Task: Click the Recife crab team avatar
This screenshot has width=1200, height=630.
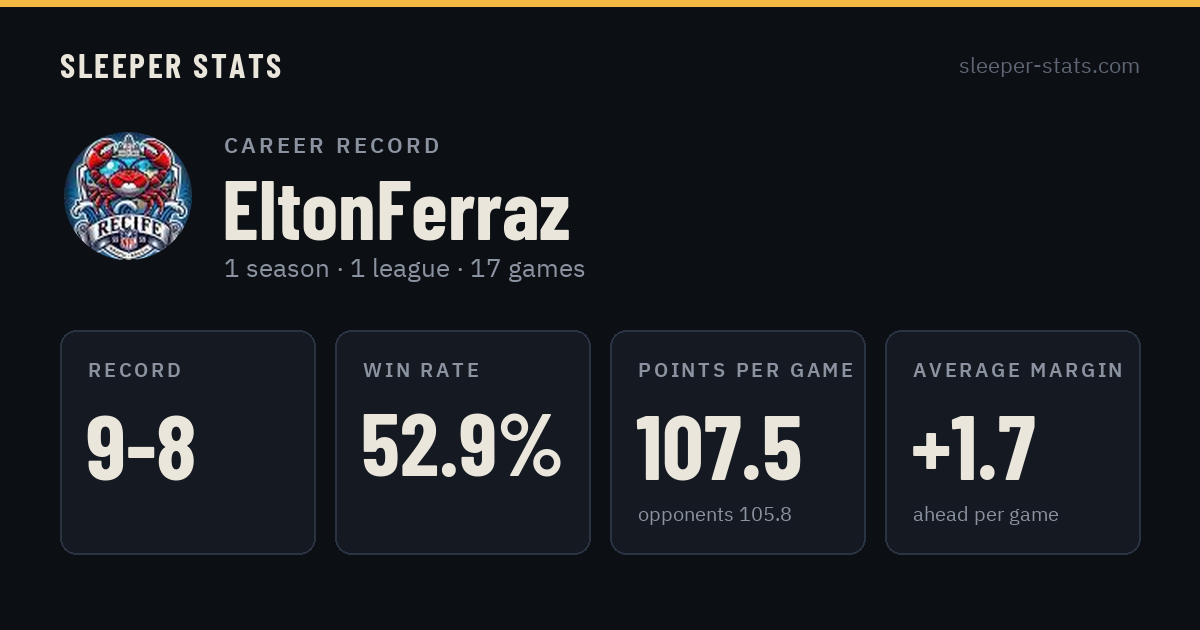Action: [127, 195]
